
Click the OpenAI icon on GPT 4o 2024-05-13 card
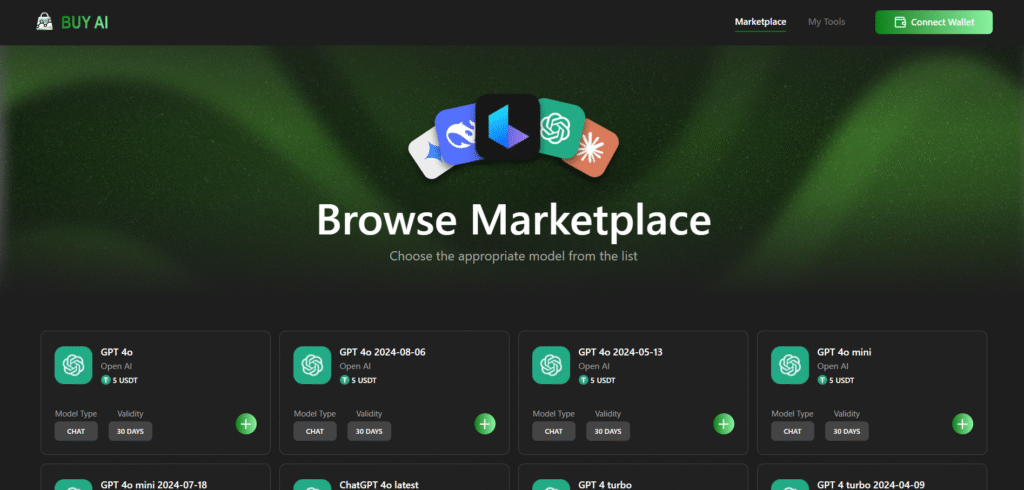pos(551,365)
